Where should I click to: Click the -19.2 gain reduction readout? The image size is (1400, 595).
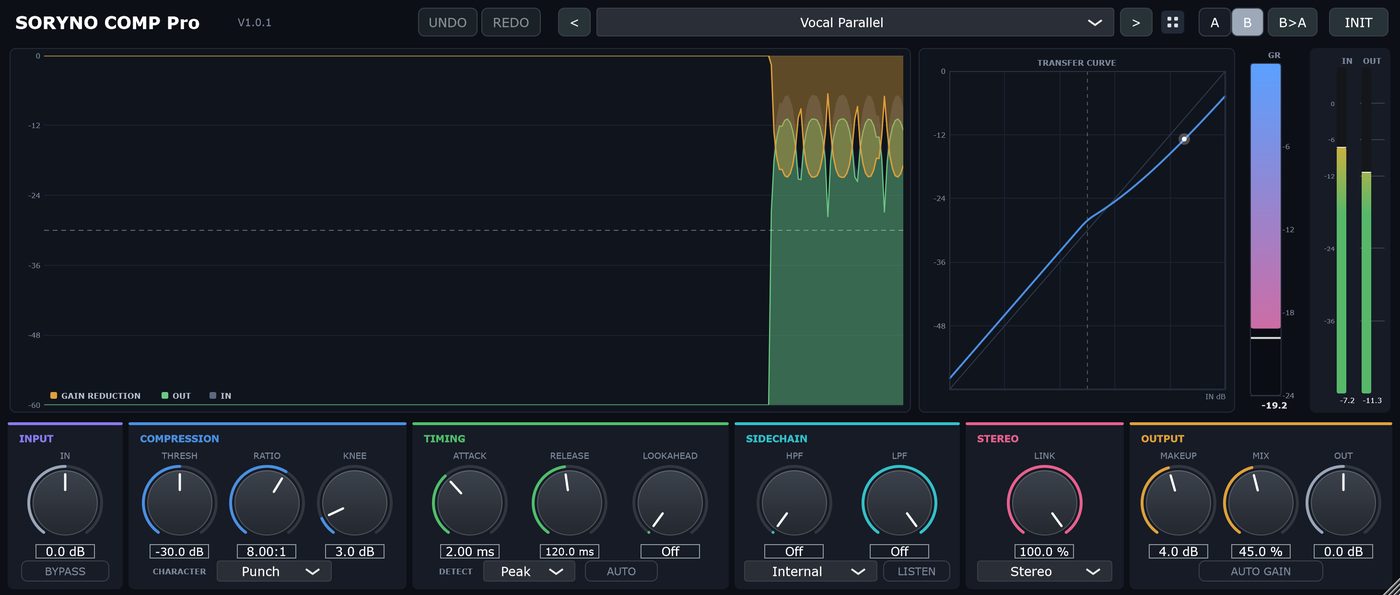click(1274, 405)
